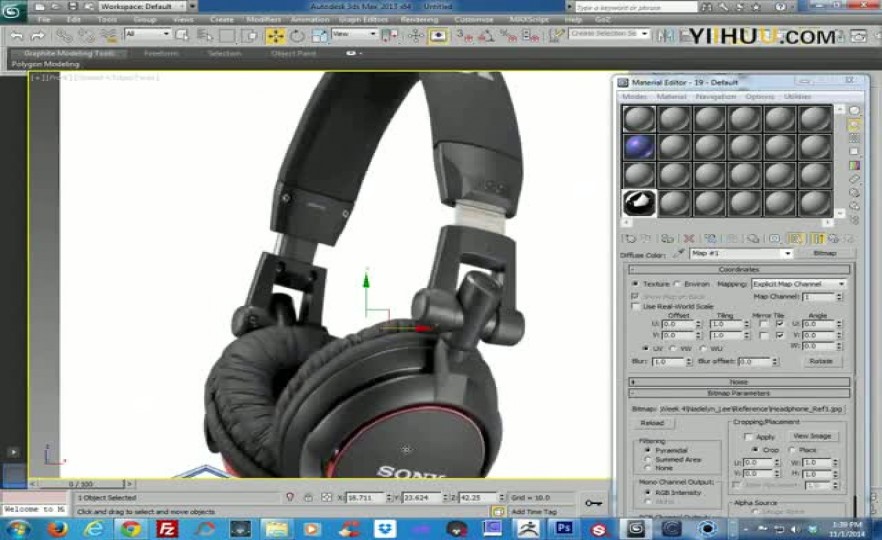Click the red X Reset Map icon
This screenshot has height=540, width=882.
point(688,238)
